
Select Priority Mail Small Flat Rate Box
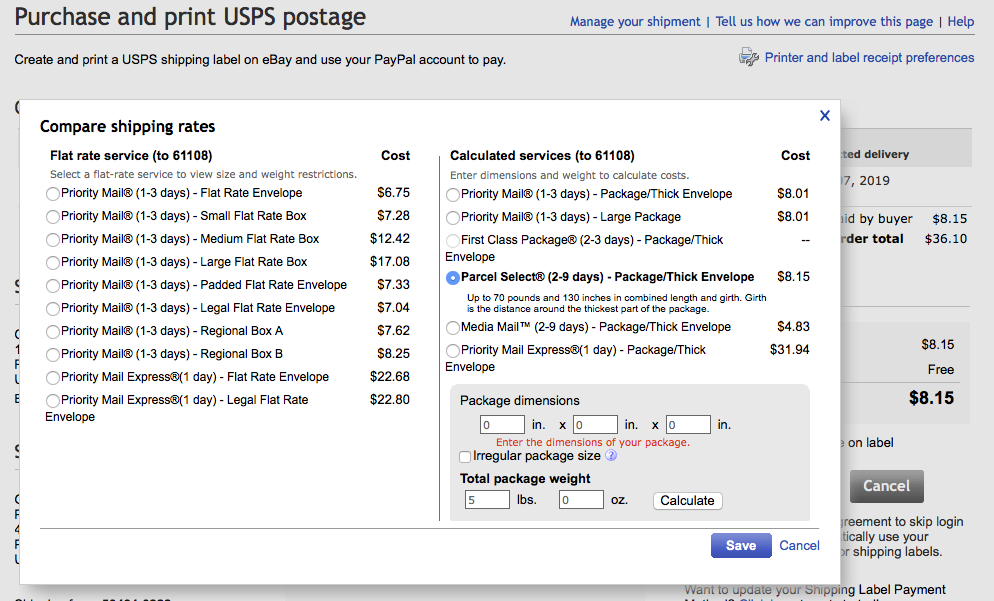point(53,217)
